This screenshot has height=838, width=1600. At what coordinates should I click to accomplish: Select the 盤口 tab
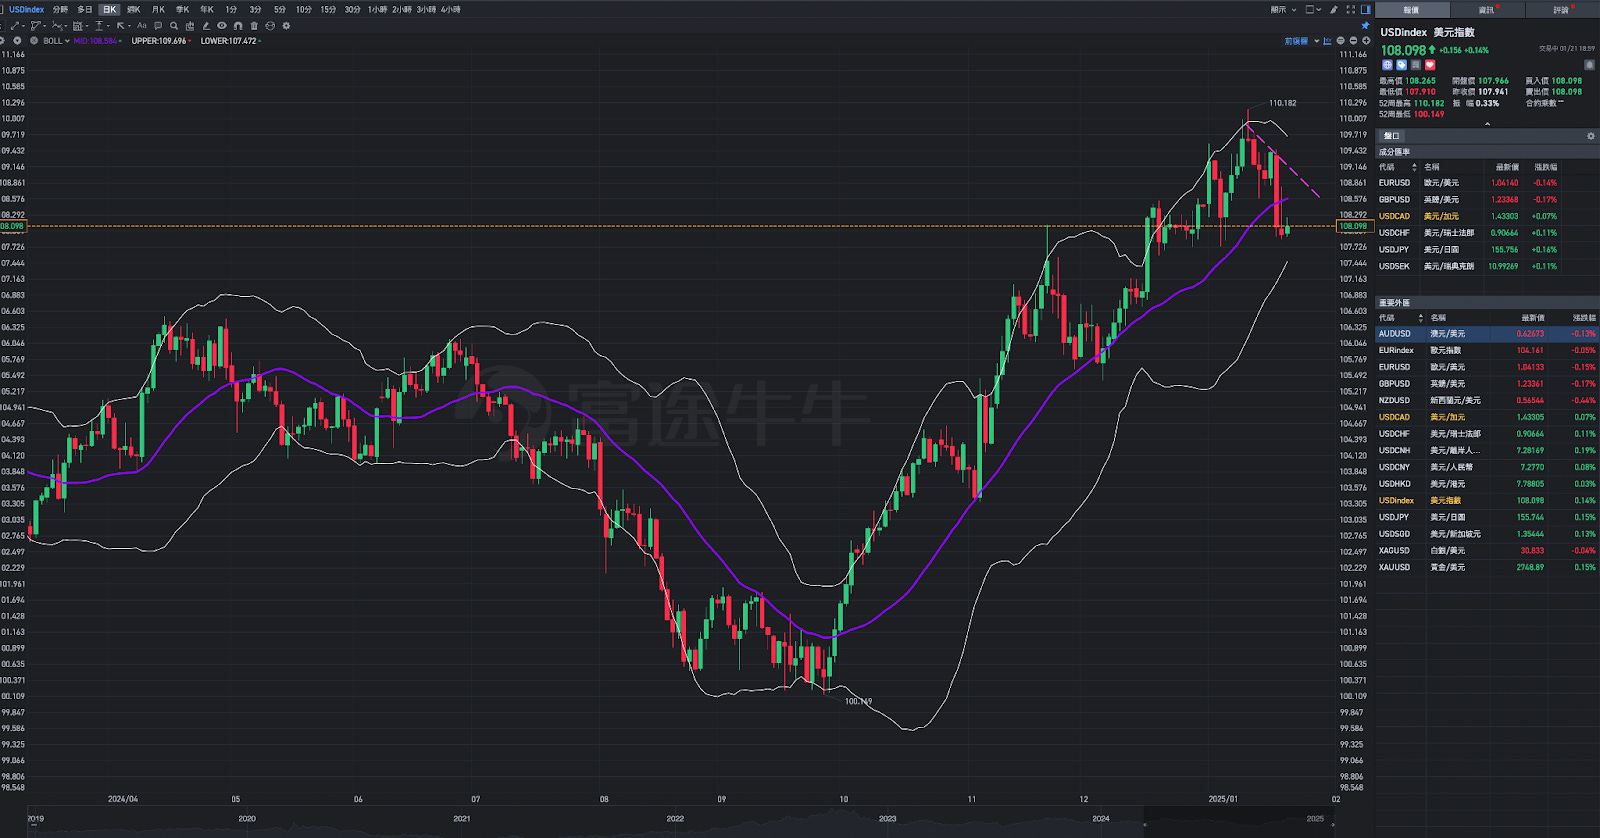pyautogui.click(x=1392, y=136)
